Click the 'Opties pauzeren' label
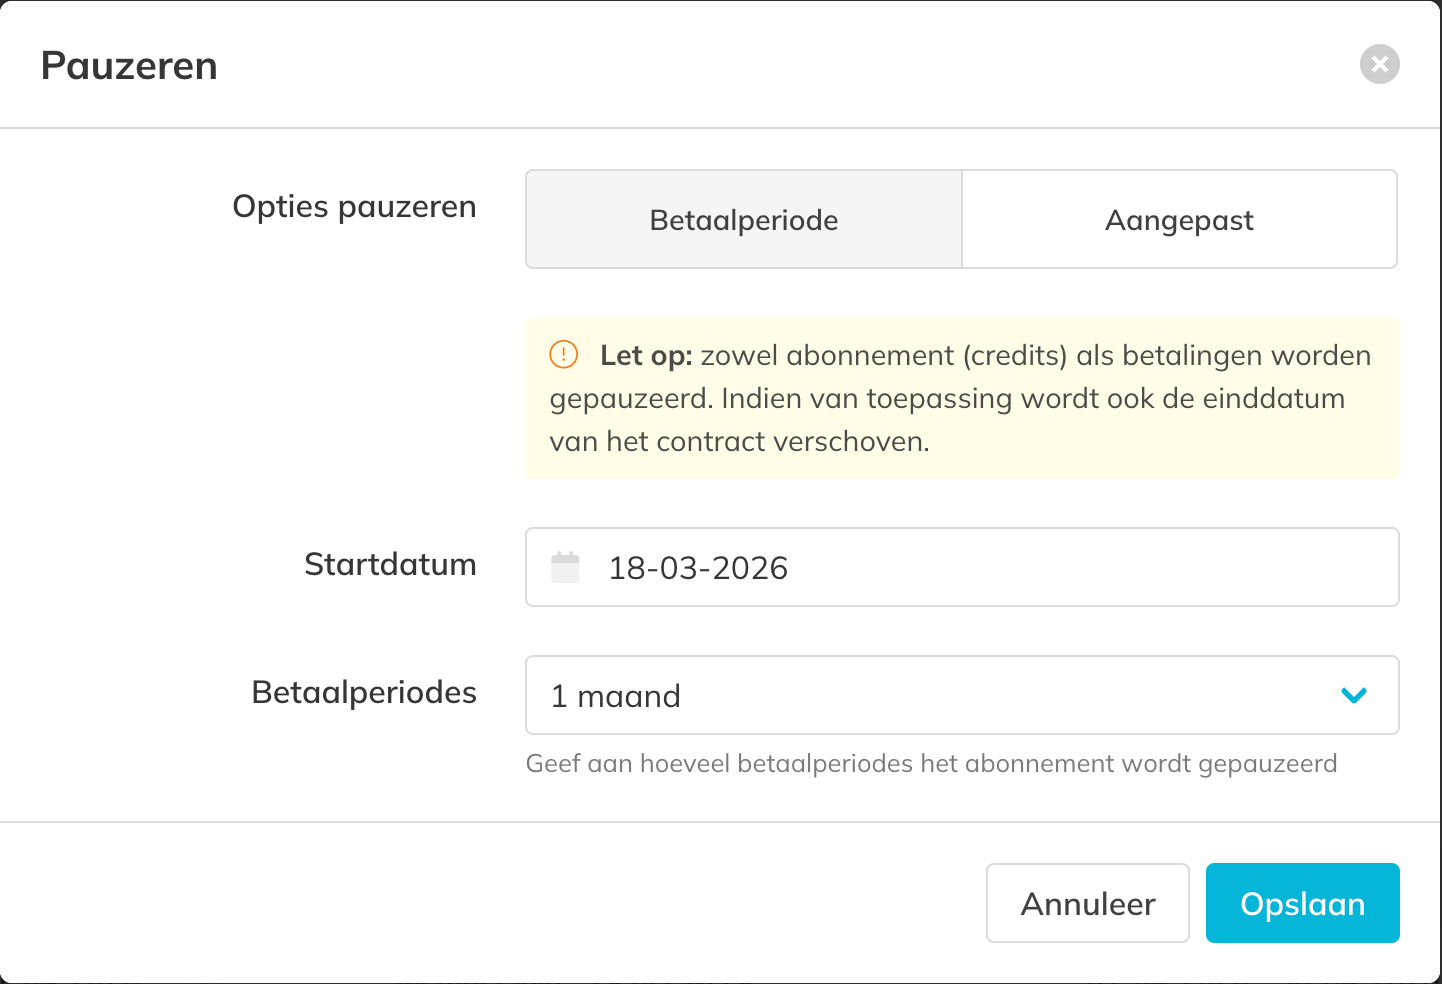1442x984 pixels. click(354, 206)
